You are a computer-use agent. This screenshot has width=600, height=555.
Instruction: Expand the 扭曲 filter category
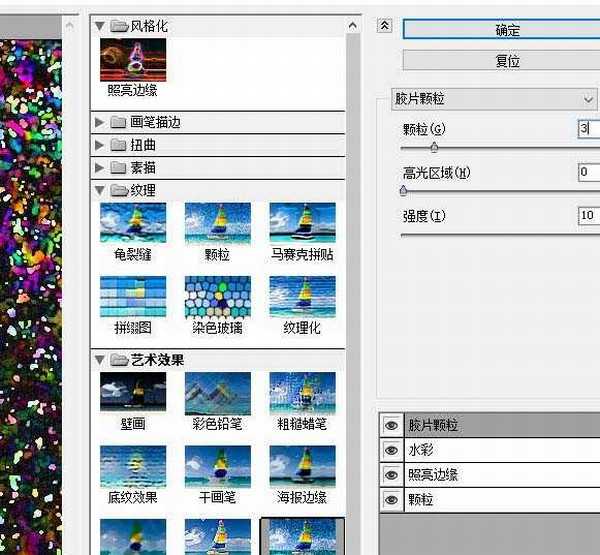(x=100, y=145)
